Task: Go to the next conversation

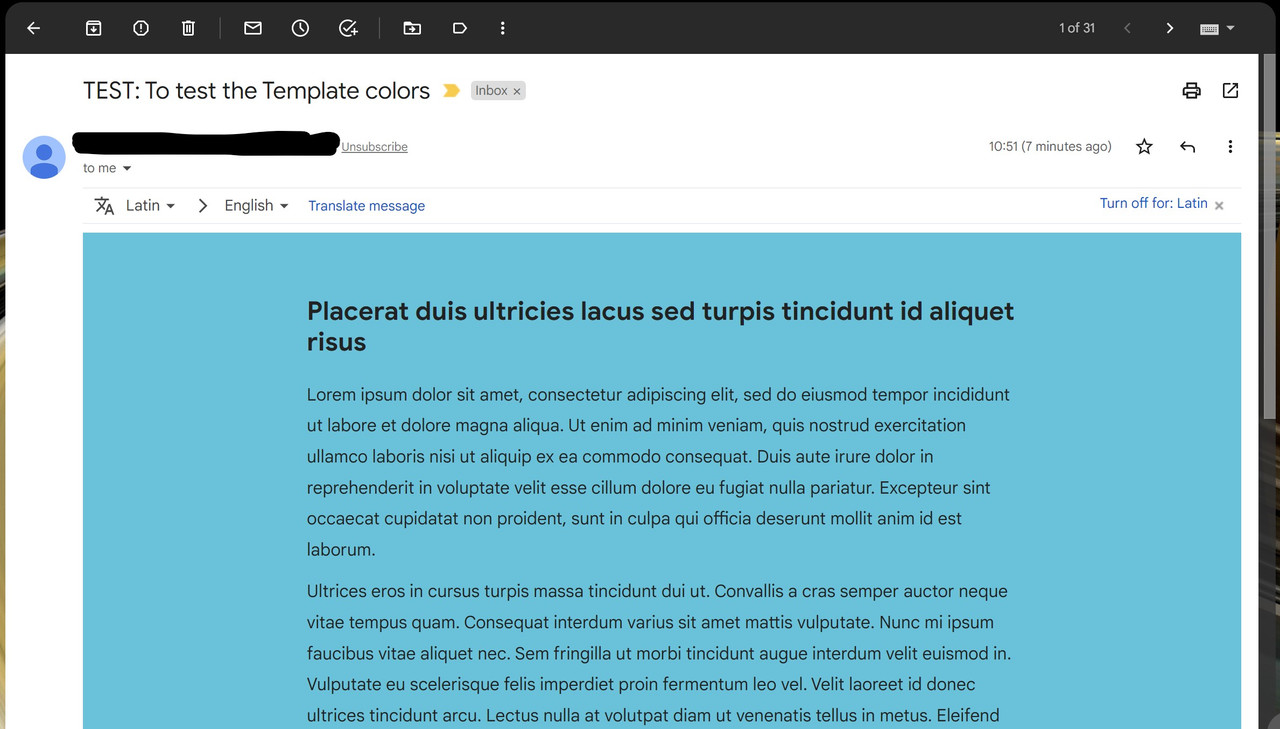Action: (1169, 28)
